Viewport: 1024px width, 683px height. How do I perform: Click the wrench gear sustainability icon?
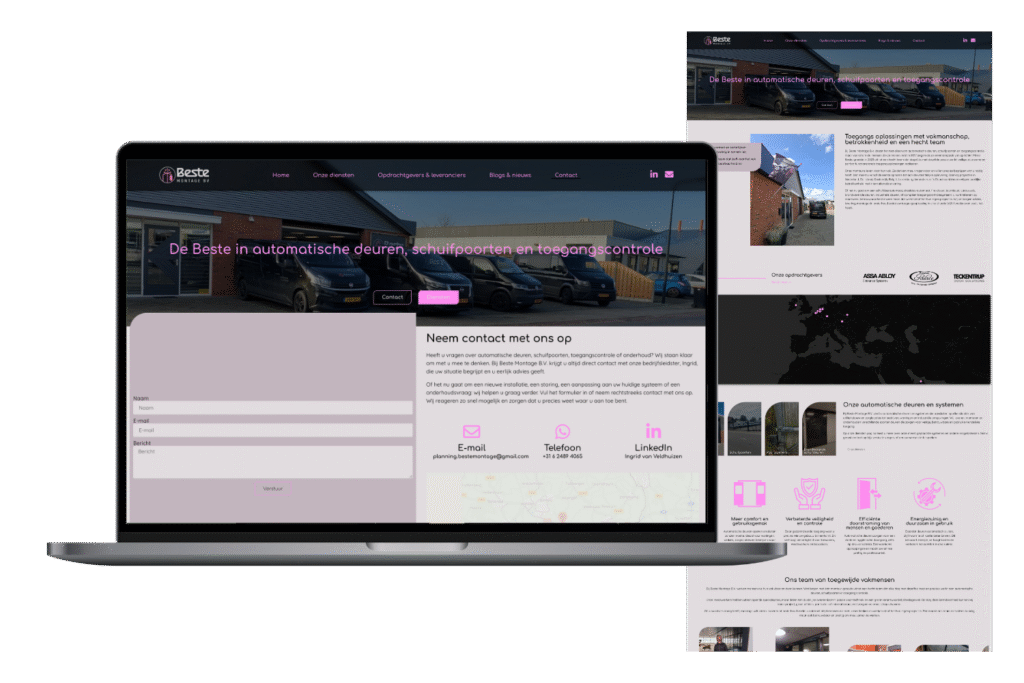tap(928, 495)
